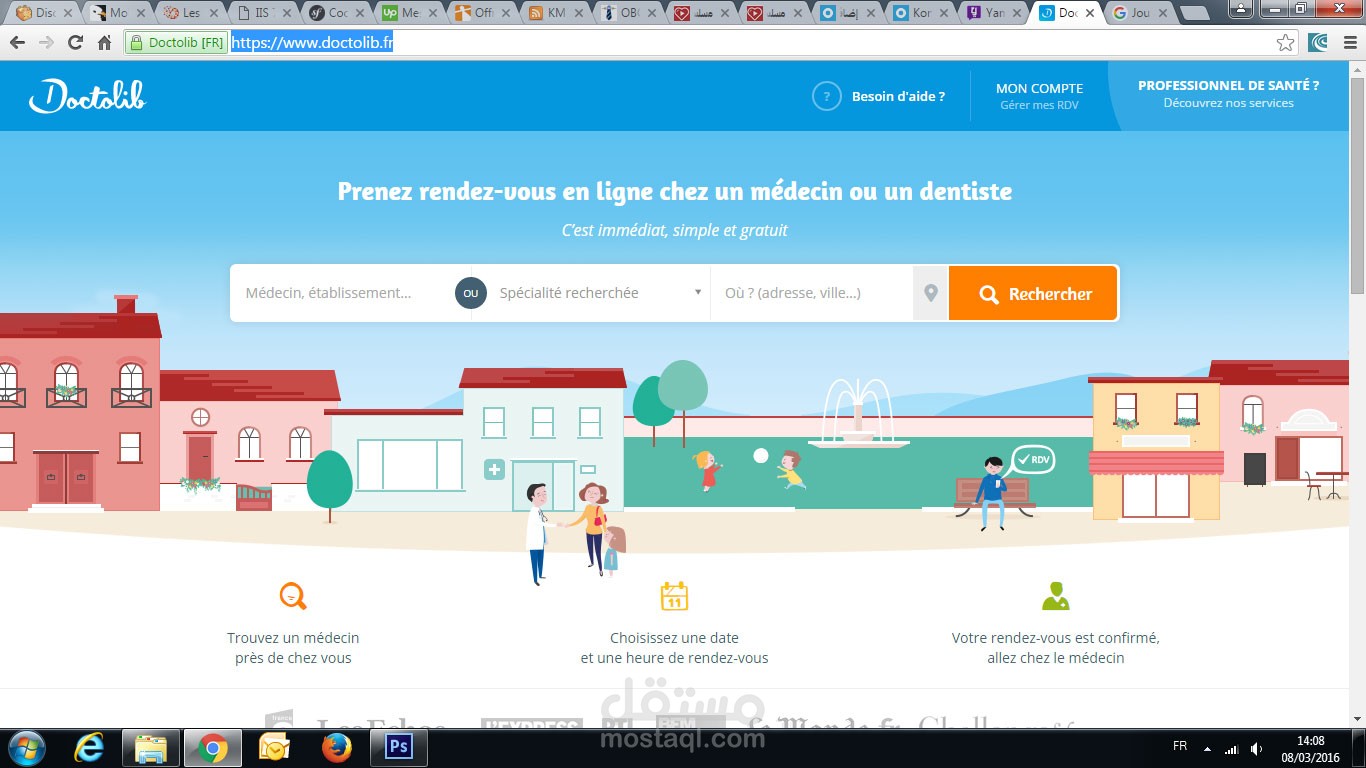Click the FR language indicator in tray
The height and width of the screenshot is (768, 1366).
pyautogui.click(x=1179, y=747)
